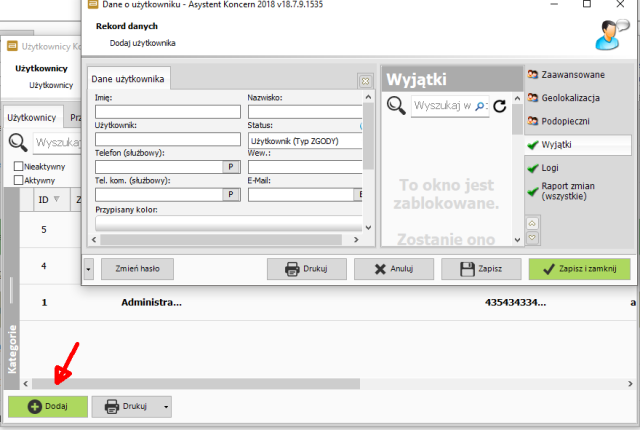Sort by the ID column header
The image size is (640, 430).
click(49, 199)
